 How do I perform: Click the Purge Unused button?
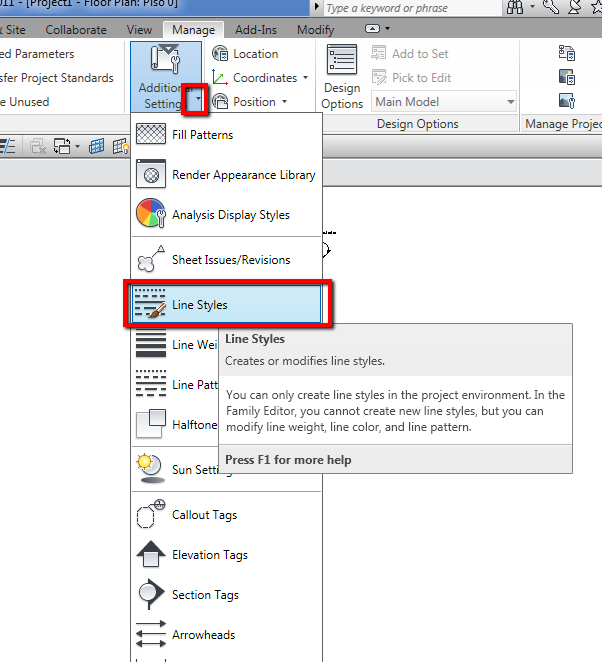(x=25, y=102)
